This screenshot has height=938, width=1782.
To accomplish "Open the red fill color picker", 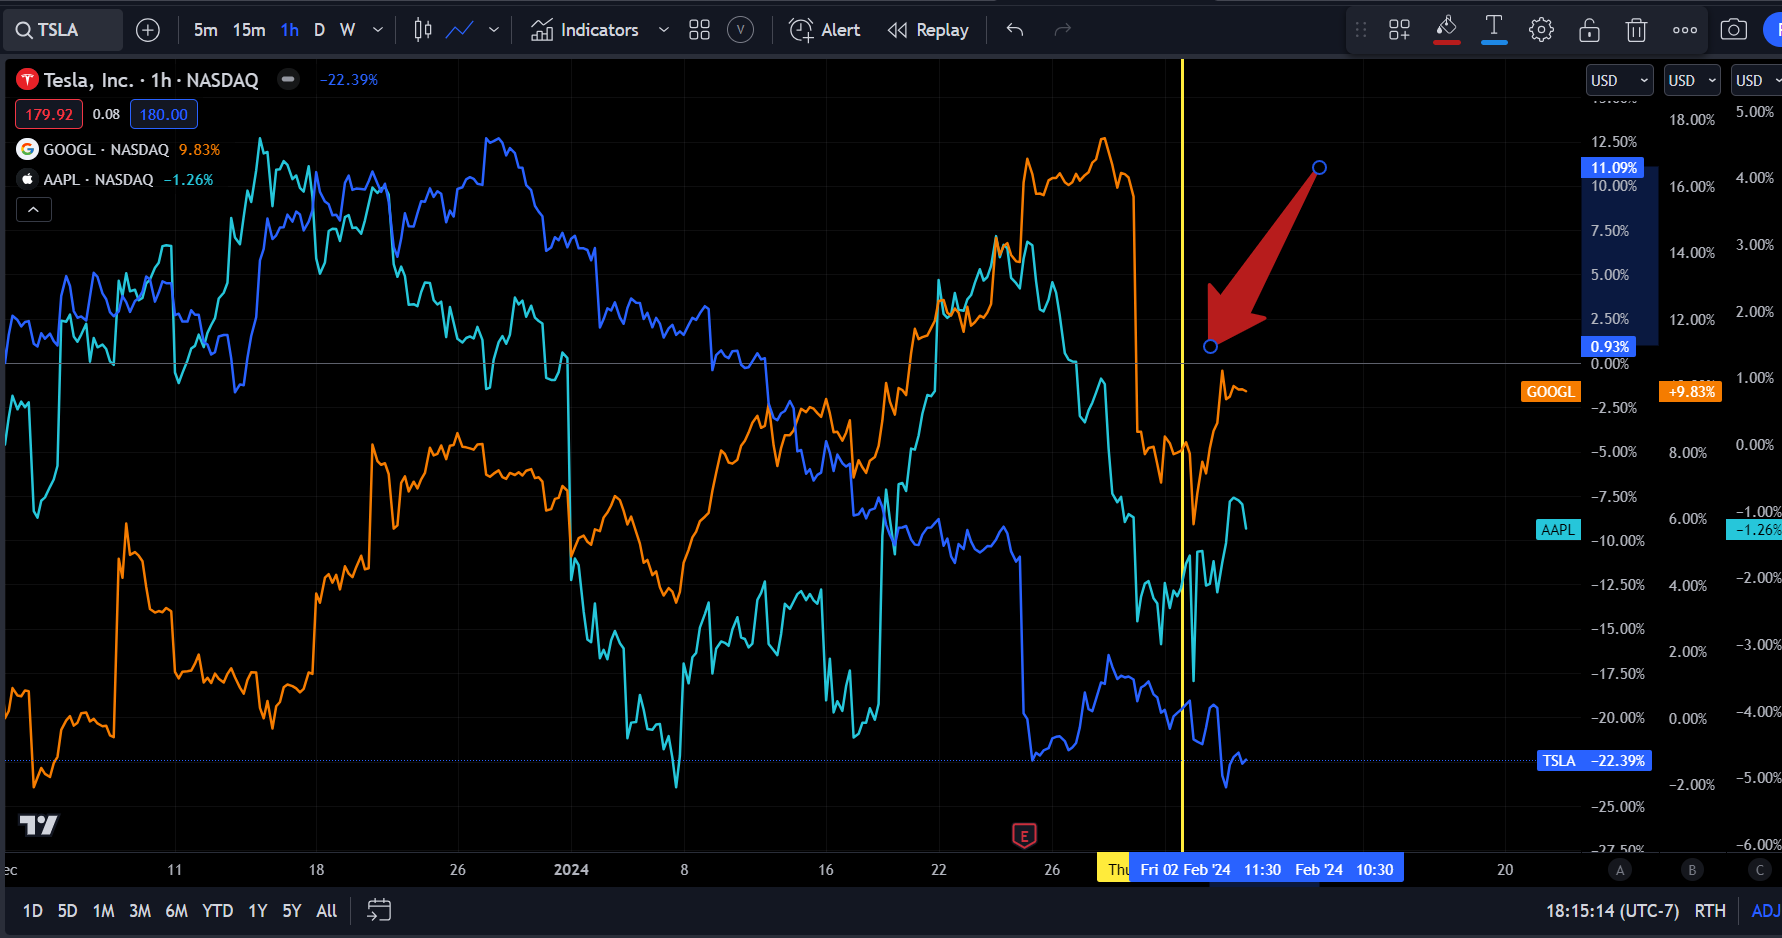I will click(x=1447, y=30).
